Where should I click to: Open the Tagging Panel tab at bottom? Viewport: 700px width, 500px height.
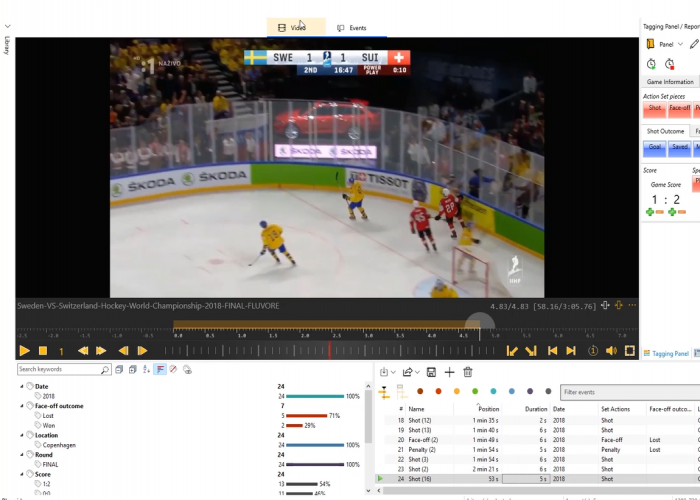click(x=667, y=353)
